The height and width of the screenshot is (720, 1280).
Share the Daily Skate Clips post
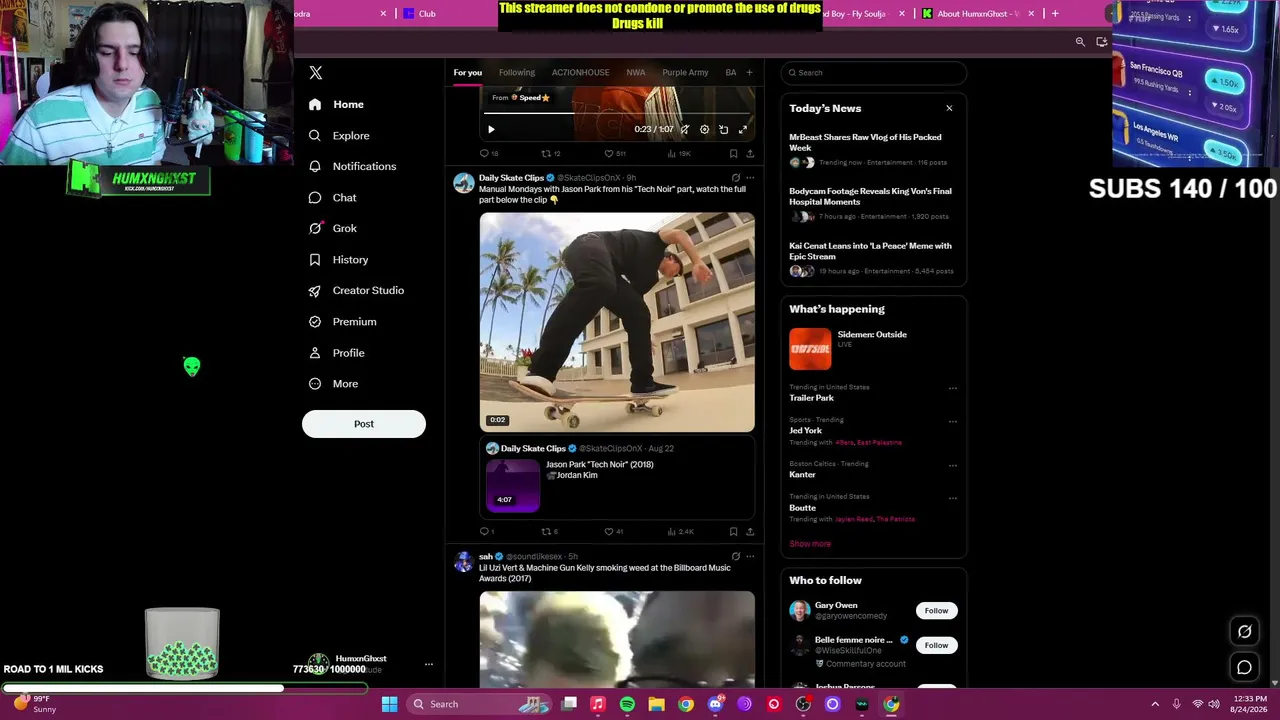750,532
